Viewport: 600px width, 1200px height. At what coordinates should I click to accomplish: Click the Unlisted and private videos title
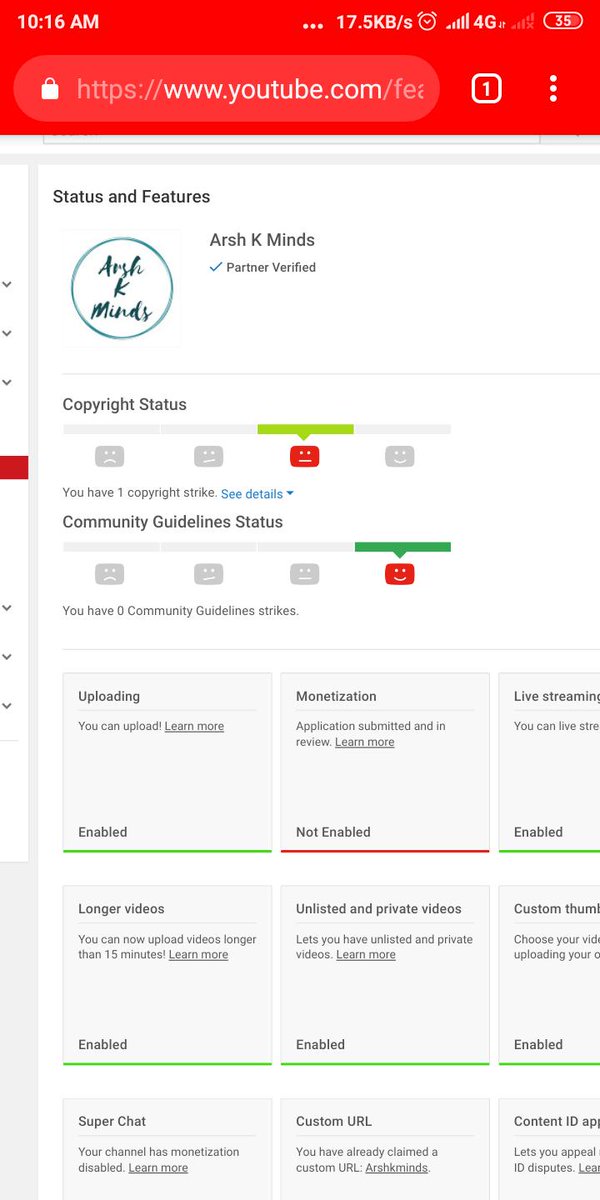pyautogui.click(x=379, y=909)
